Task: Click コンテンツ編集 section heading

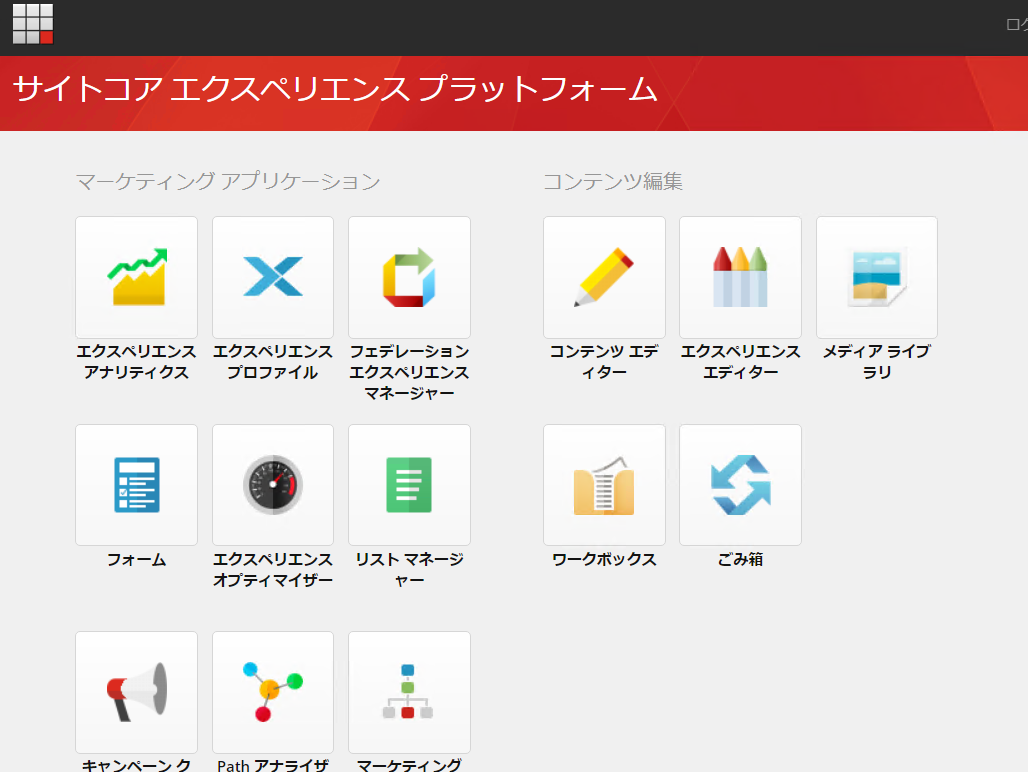Action: [x=613, y=182]
